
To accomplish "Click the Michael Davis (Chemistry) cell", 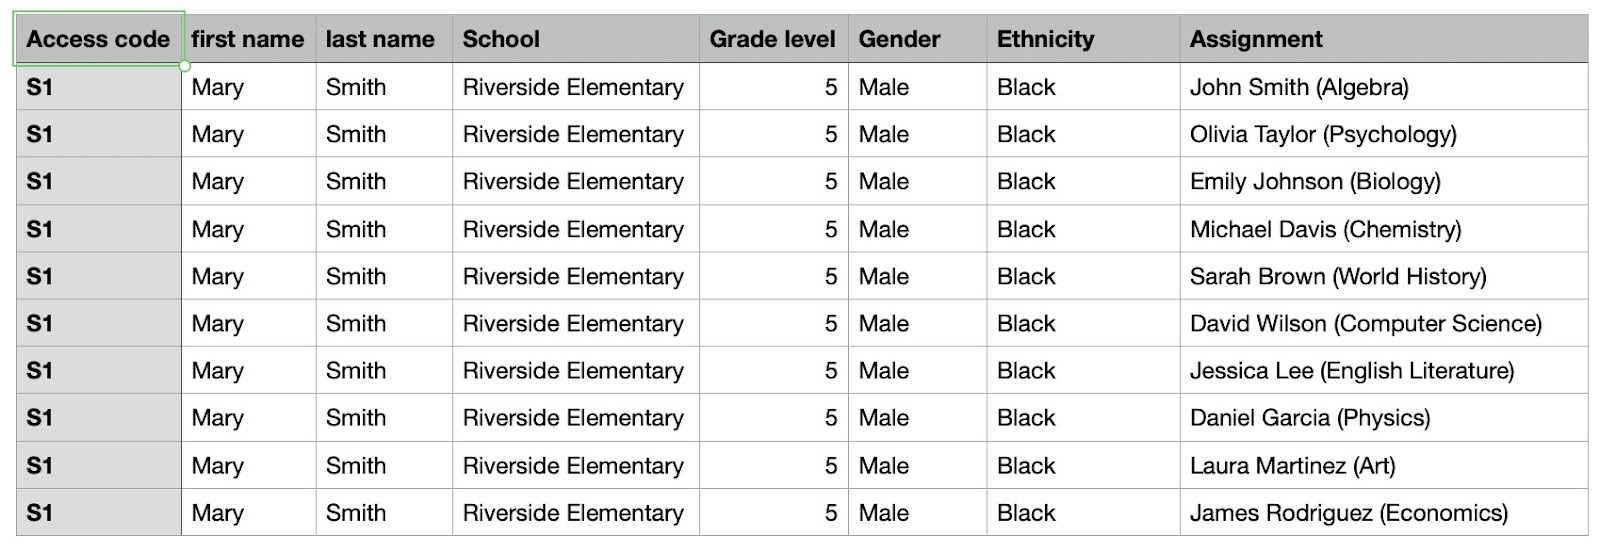I will click(x=1384, y=229).
